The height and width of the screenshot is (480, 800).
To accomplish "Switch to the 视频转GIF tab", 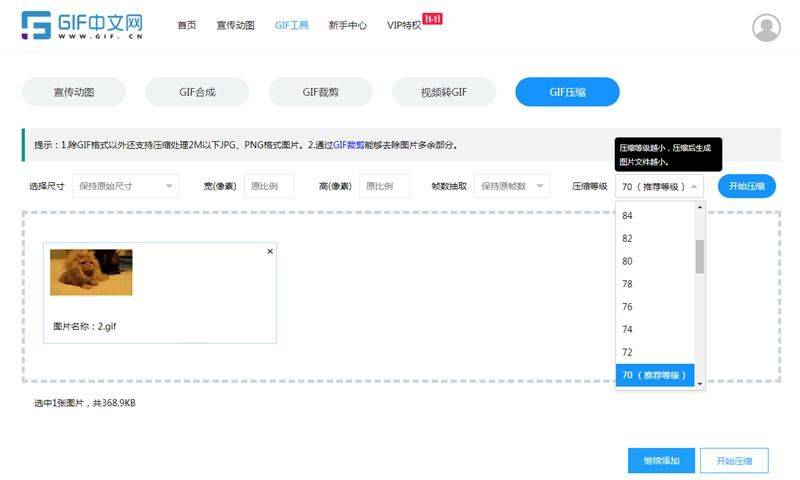I will (x=444, y=92).
